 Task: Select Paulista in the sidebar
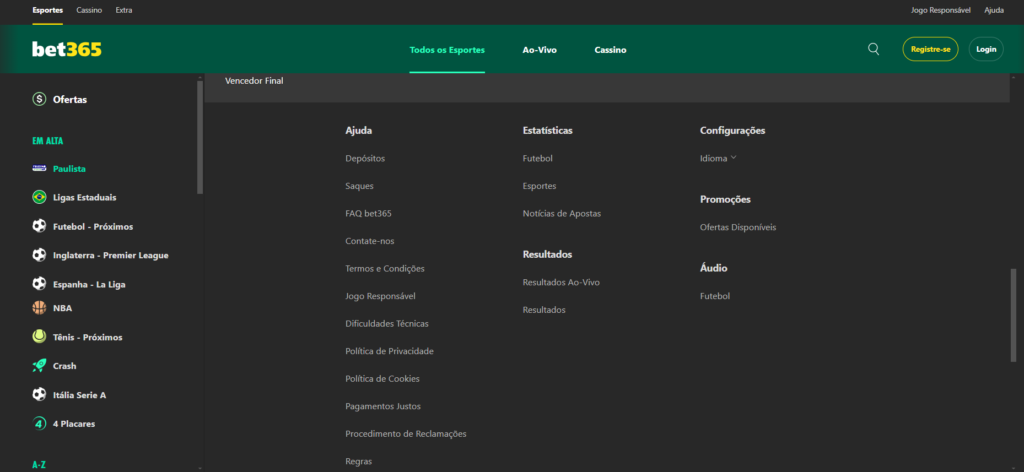(x=69, y=168)
